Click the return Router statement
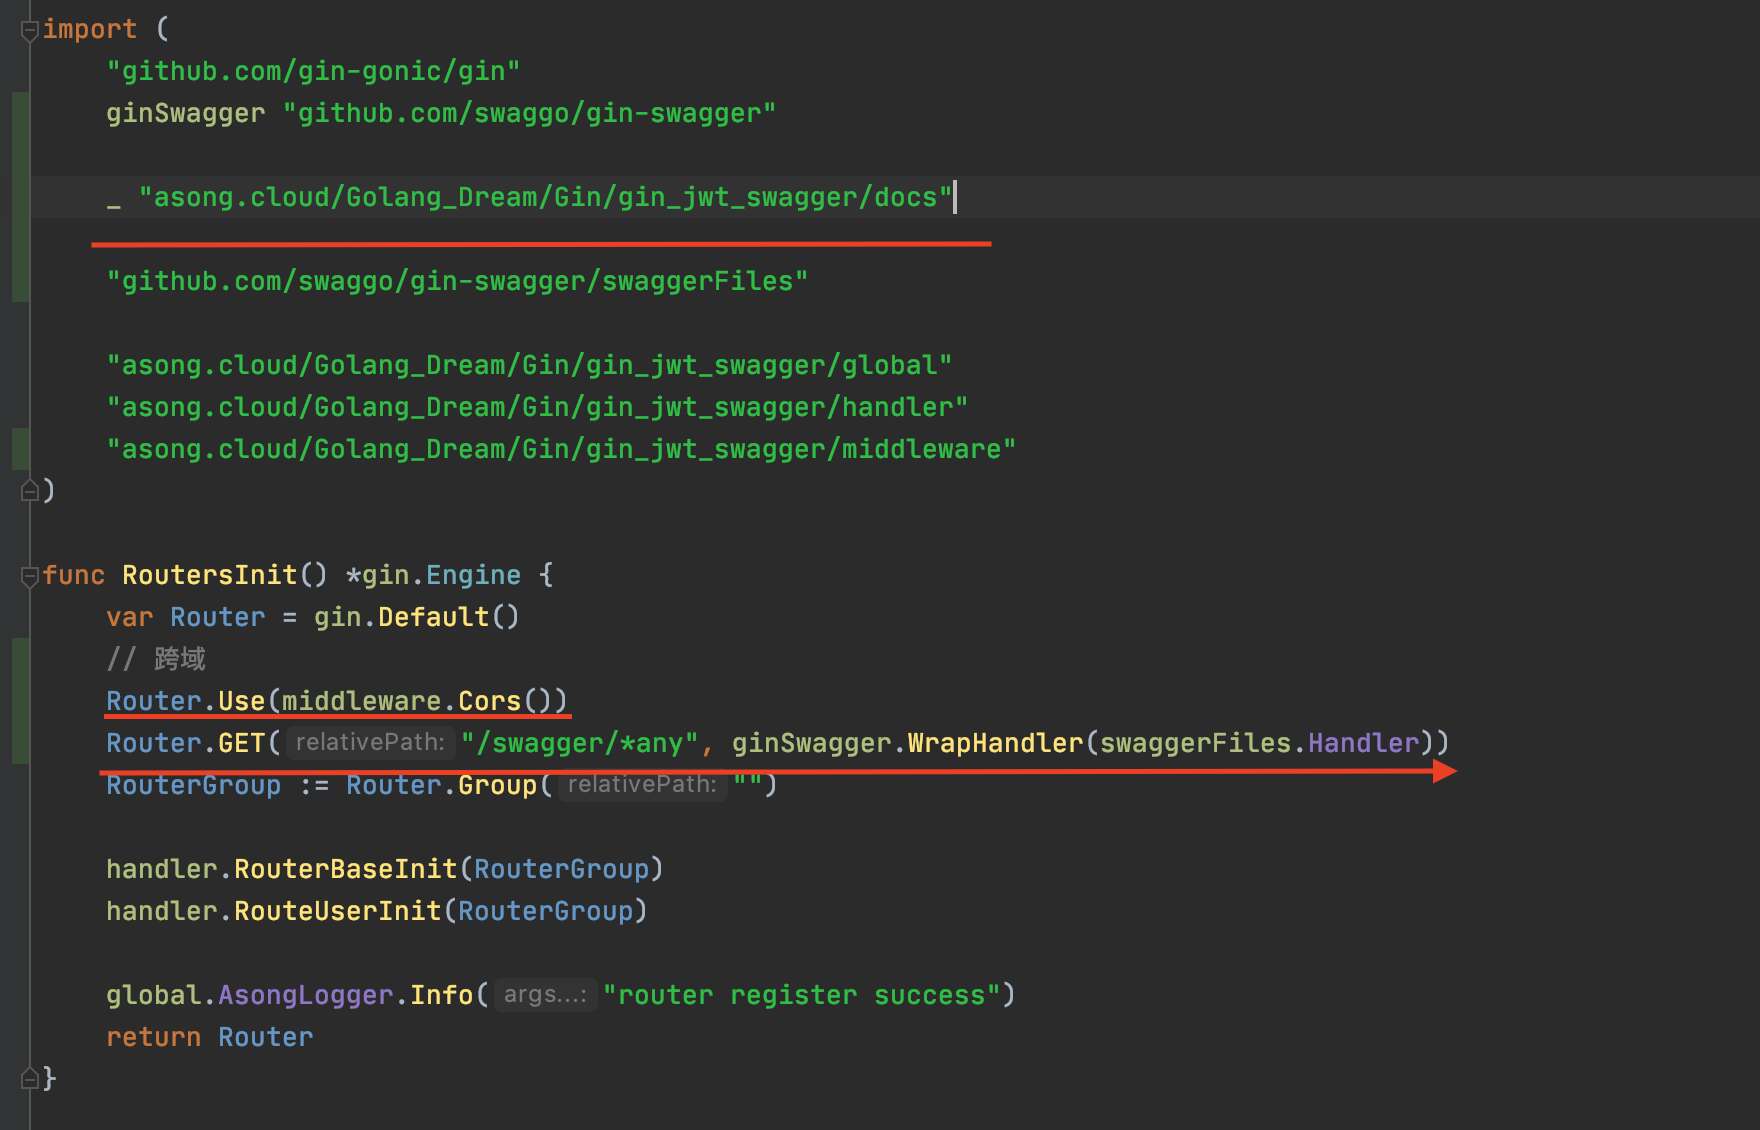Image resolution: width=1760 pixels, height=1130 pixels. tap(210, 1037)
